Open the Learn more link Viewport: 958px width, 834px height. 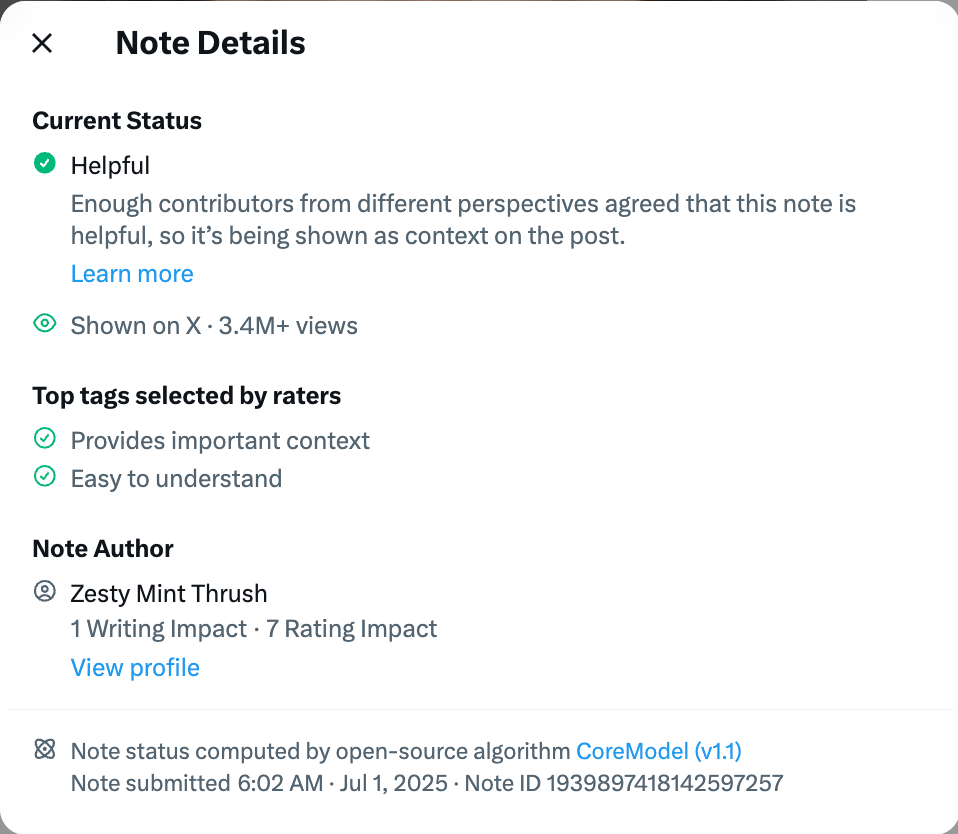132,274
